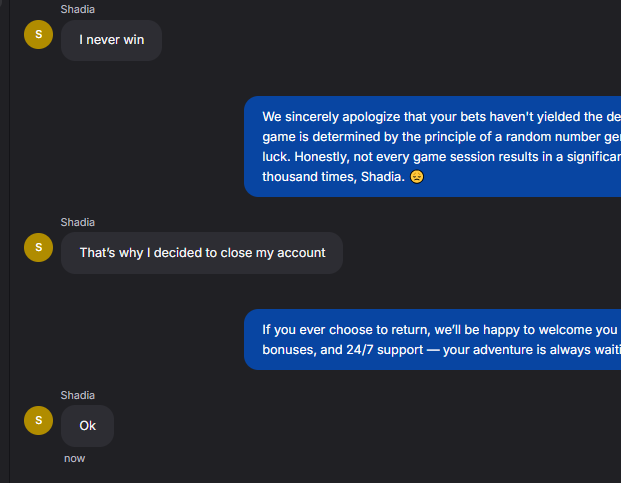Click Shadia's avatar beside "I never win"
621x483 pixels.
(x=38, y=35)
